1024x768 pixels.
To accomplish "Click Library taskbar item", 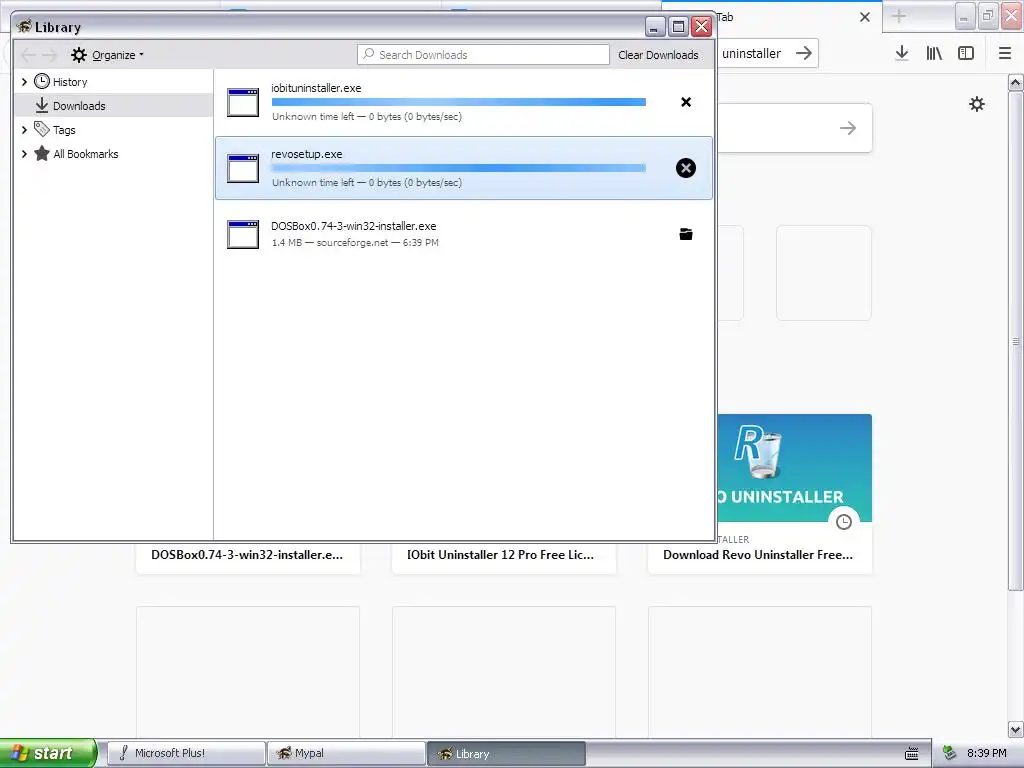I will click(x=506, y=753).
